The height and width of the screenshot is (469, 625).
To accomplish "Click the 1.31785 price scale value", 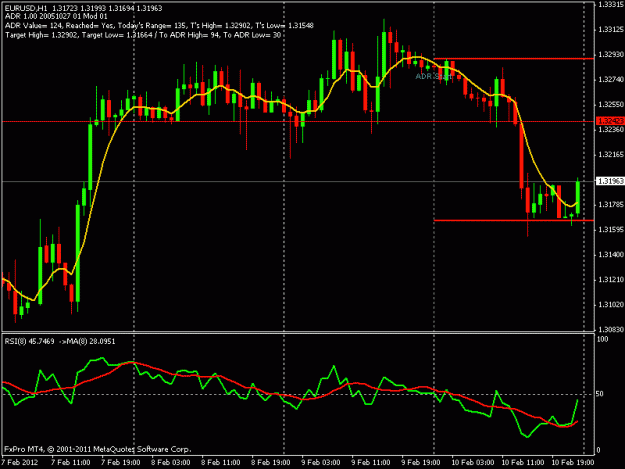I will pos(611,205).
